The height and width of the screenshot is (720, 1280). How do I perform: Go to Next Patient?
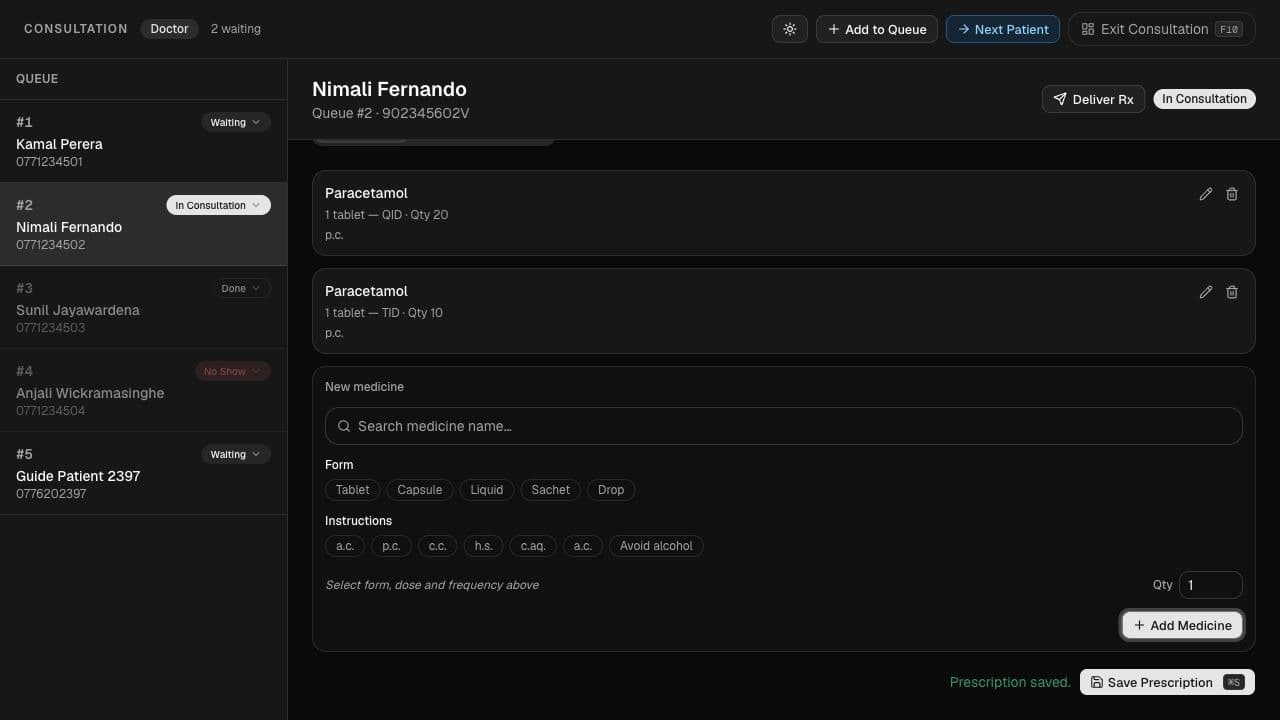coord(1003,29)
